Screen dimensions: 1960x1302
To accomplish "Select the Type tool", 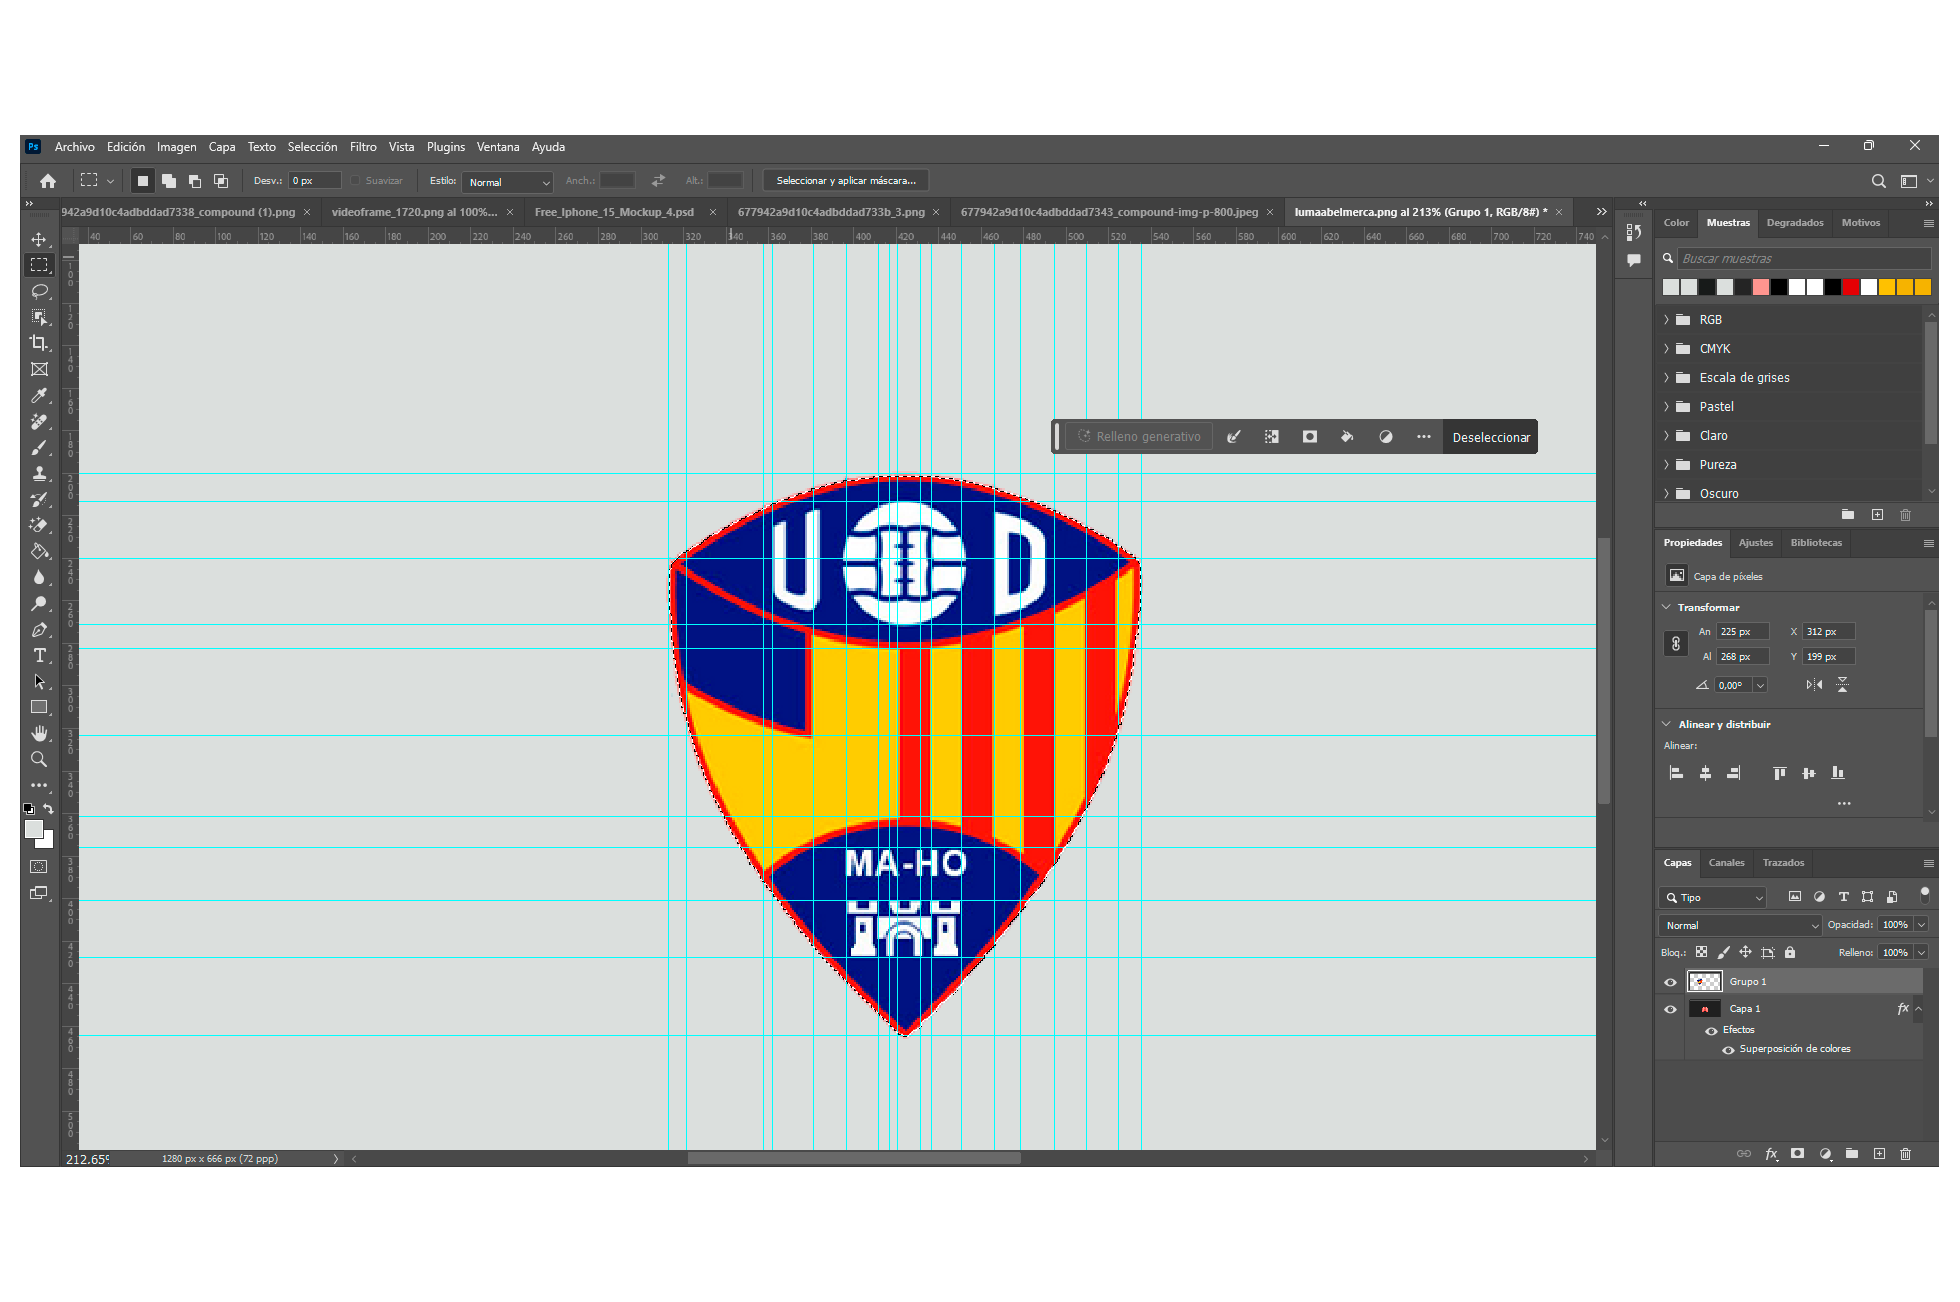I will (39, 656).
